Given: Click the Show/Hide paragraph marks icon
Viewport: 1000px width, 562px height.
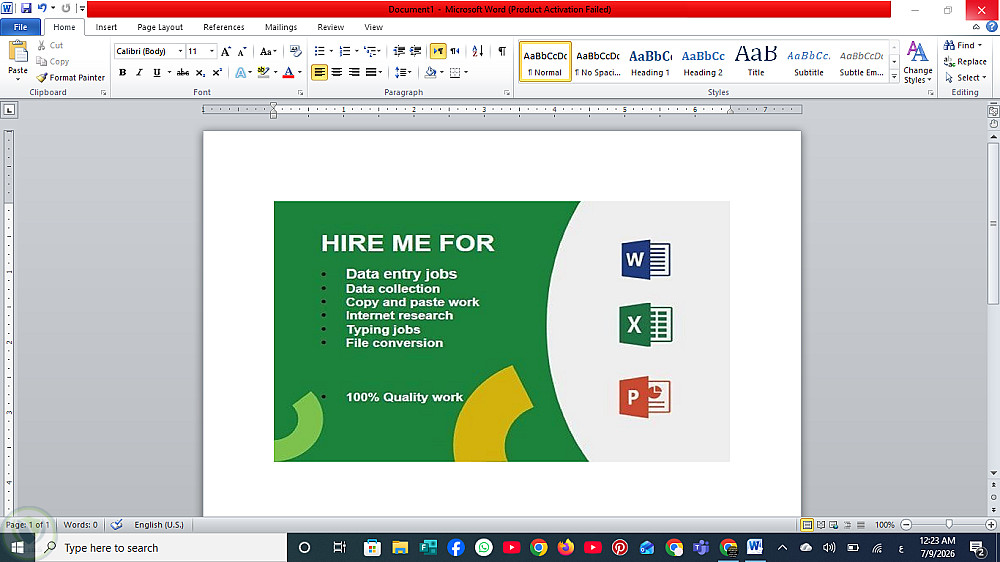Looking at the screenshot, I should [502, 51].
